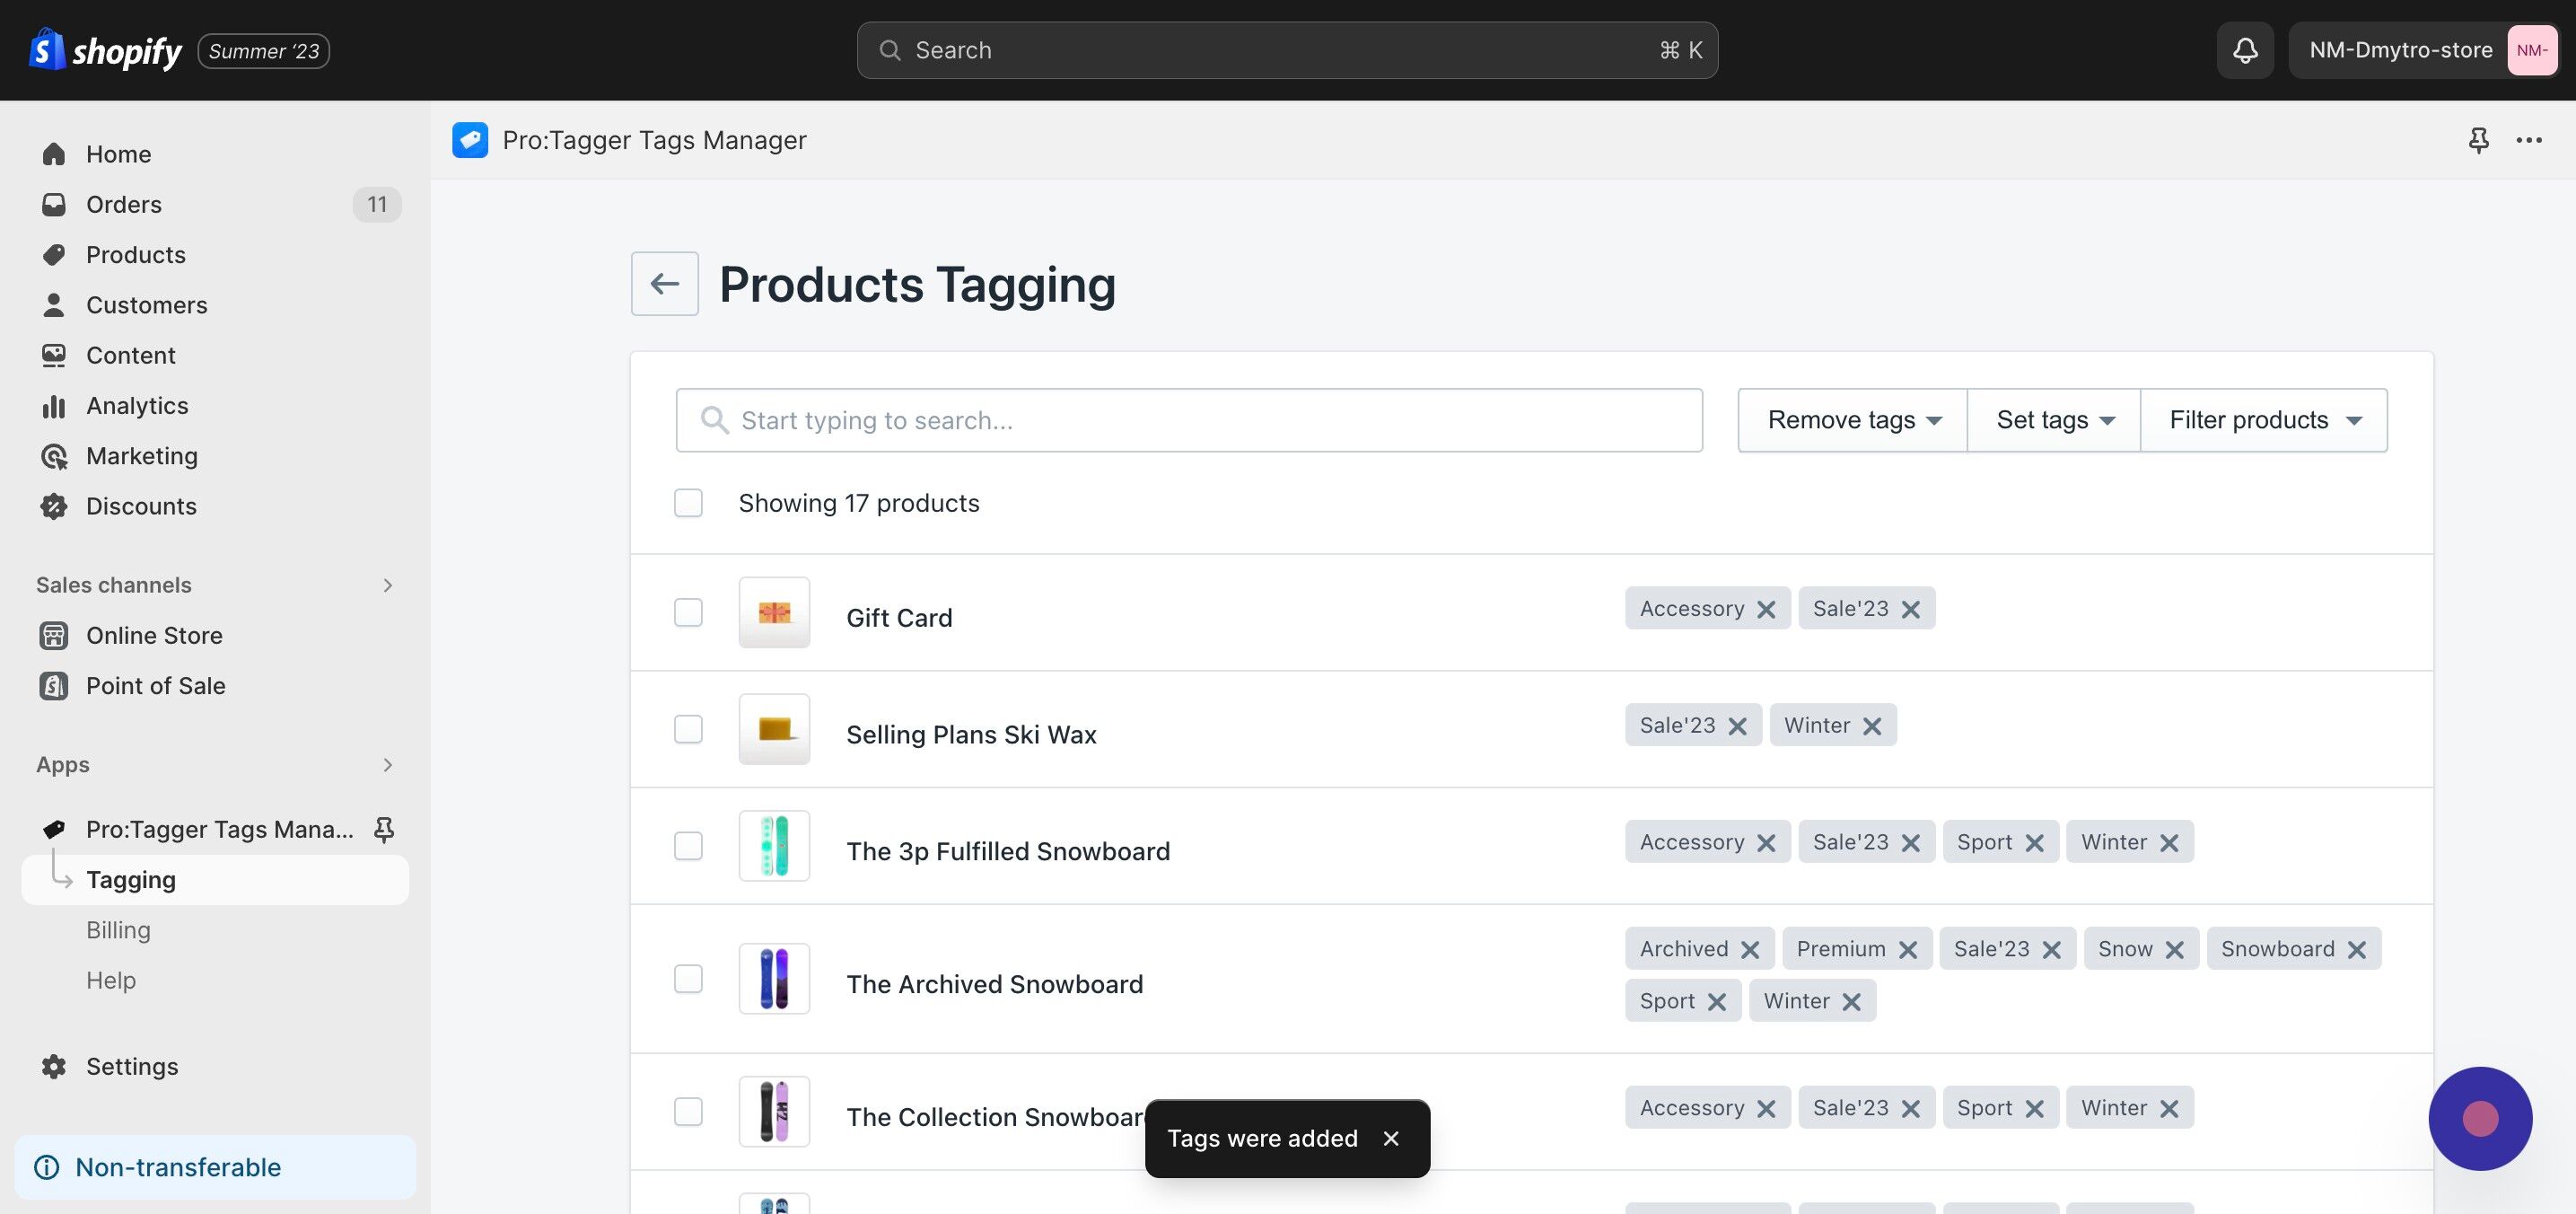Open the three-dot more actions menu
Image resolution: width=2576 pixels, height=1214 pixels.
click(x=2529, y=140)
